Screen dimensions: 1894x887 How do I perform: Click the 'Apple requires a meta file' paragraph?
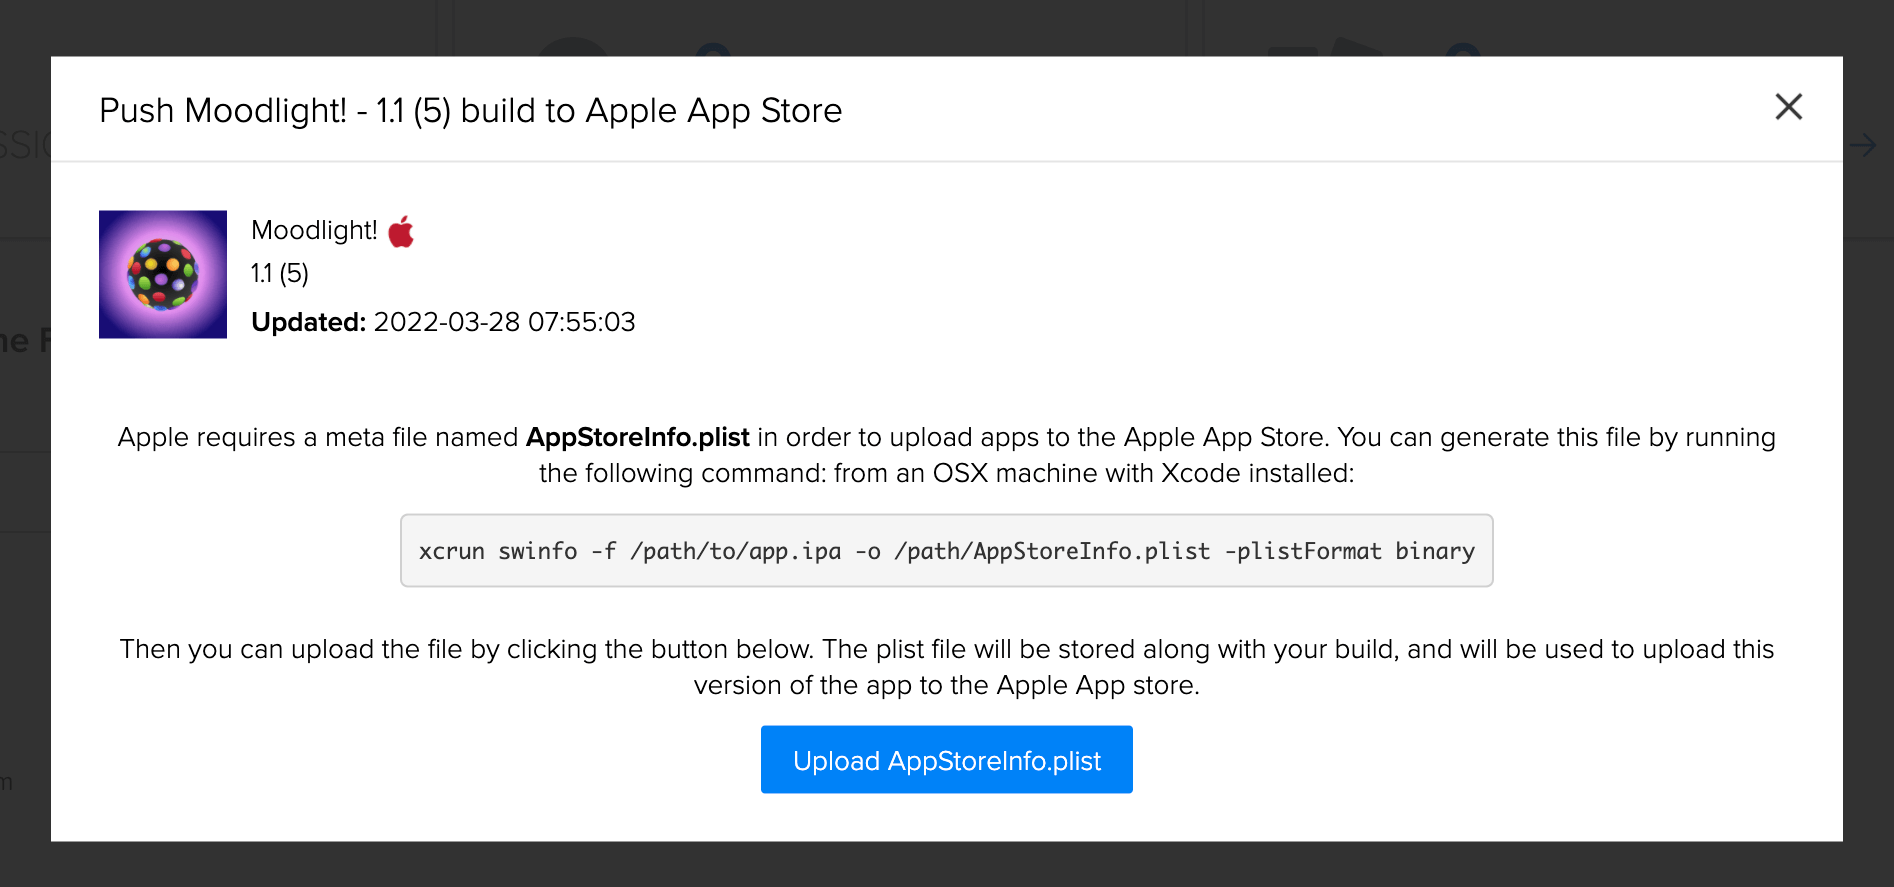click(x=946, y=455)
